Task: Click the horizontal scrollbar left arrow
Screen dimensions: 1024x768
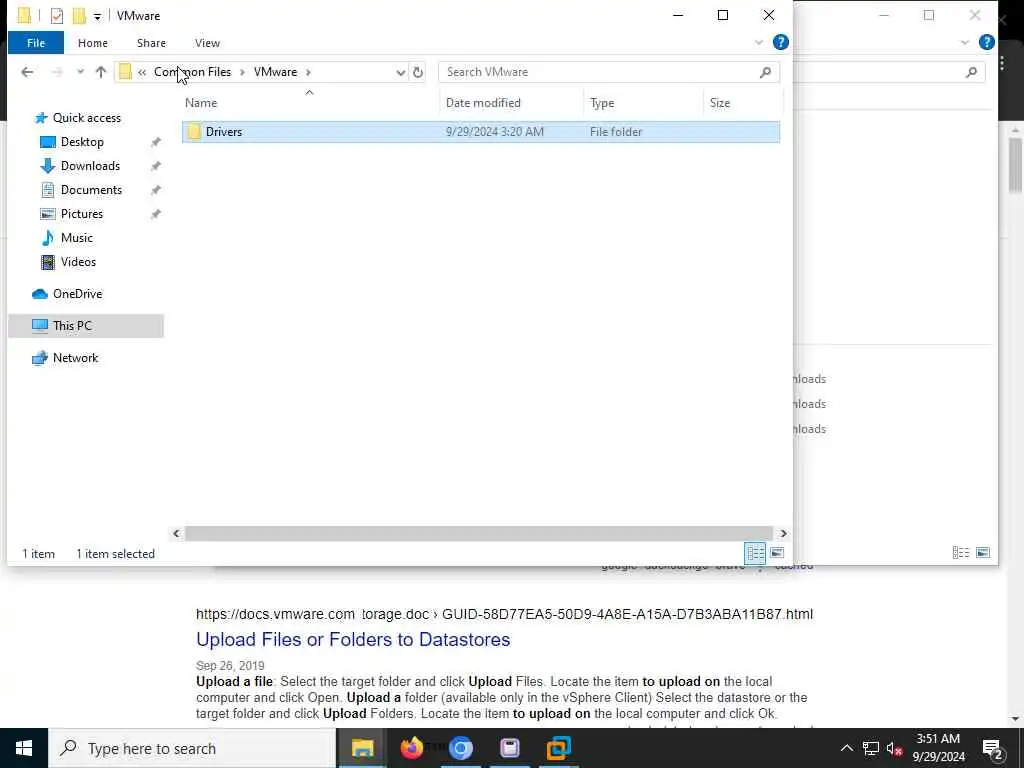Action: tap(176, 534)
